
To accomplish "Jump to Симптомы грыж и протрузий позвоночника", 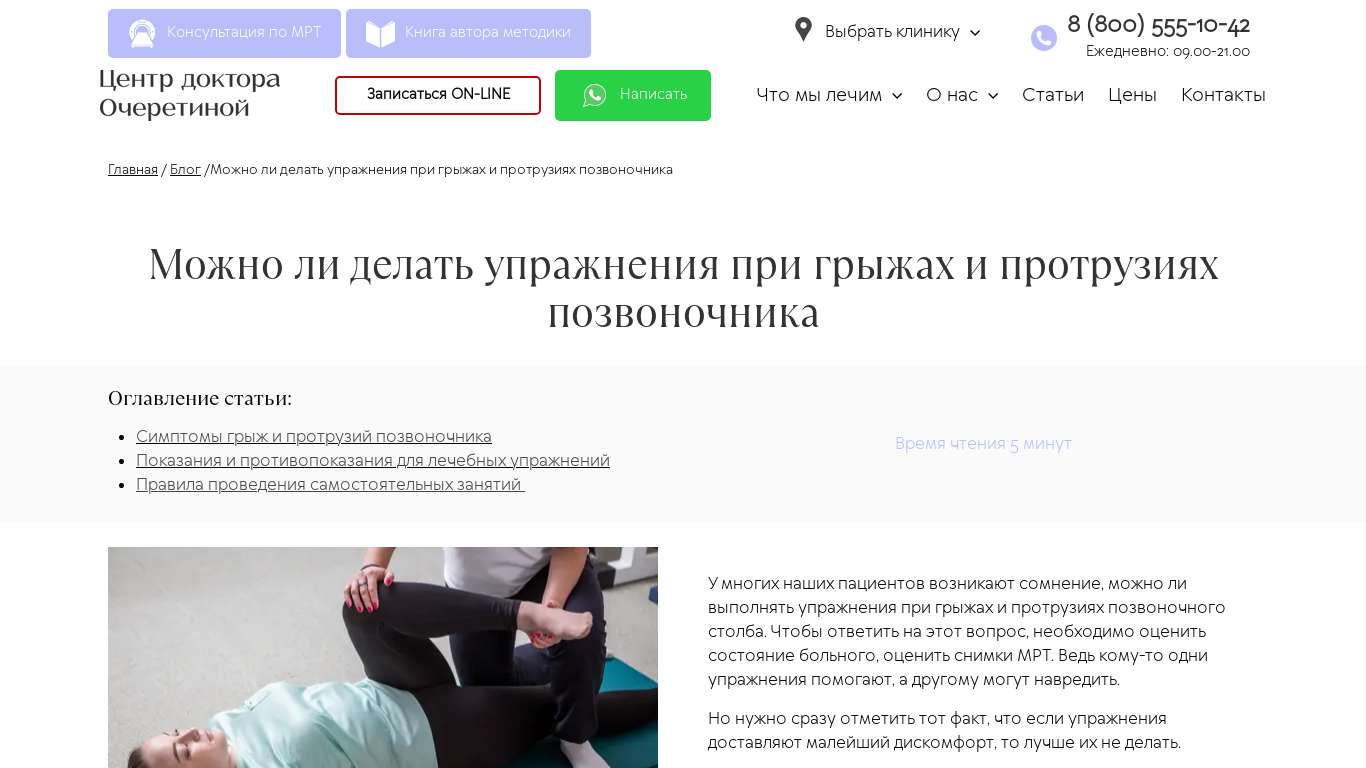I will [314, 437].
